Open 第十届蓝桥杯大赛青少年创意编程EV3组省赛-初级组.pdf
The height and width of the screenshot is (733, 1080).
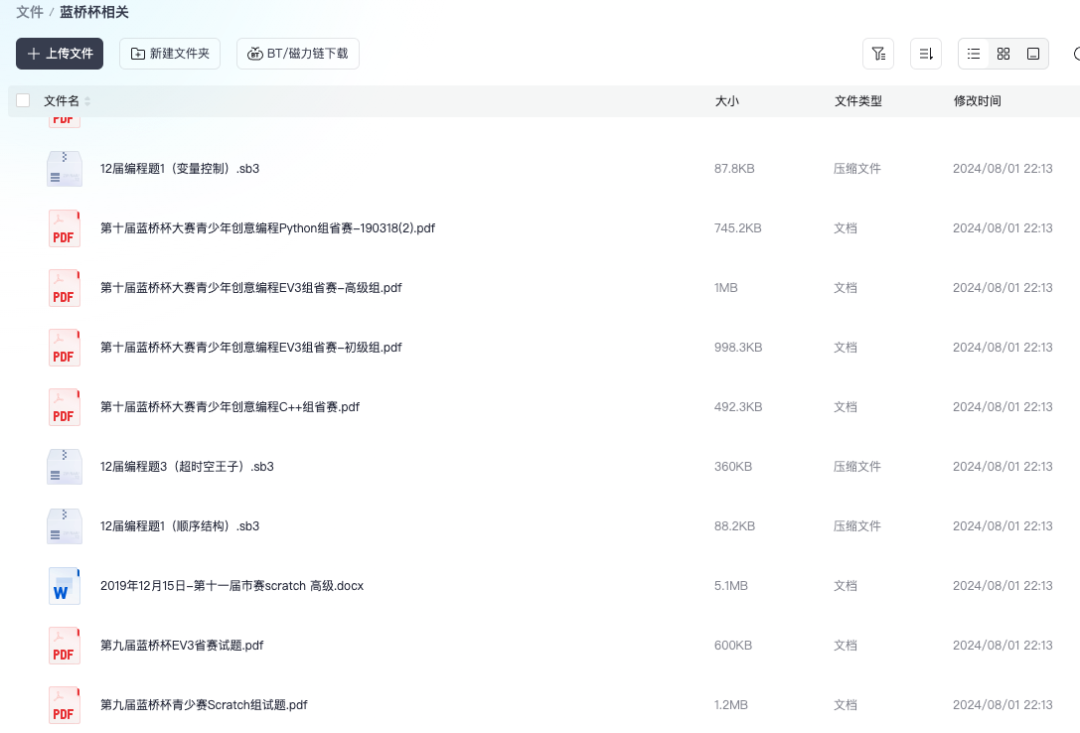click(x=251, y=347)
